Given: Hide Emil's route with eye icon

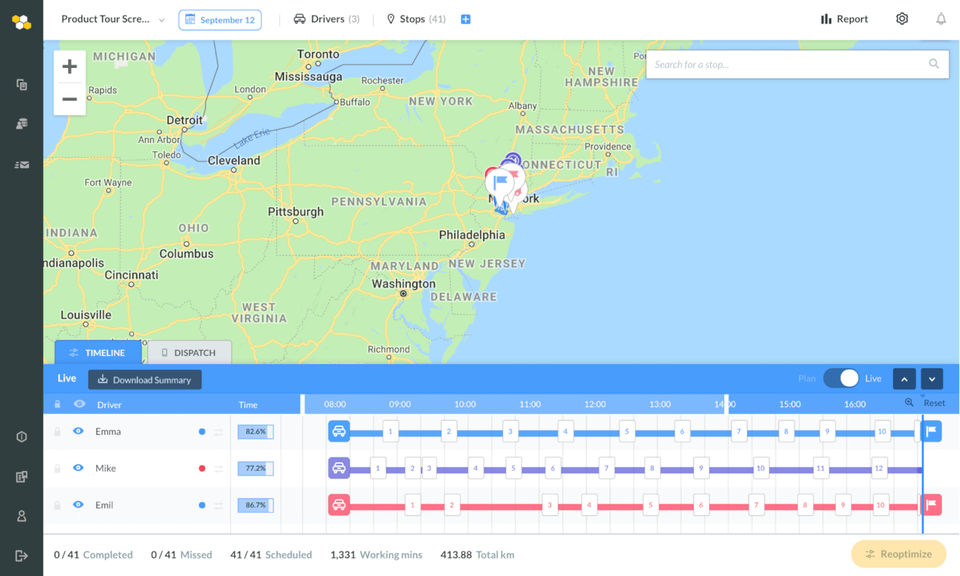Looking at the screenshot, I should (78, 504).
